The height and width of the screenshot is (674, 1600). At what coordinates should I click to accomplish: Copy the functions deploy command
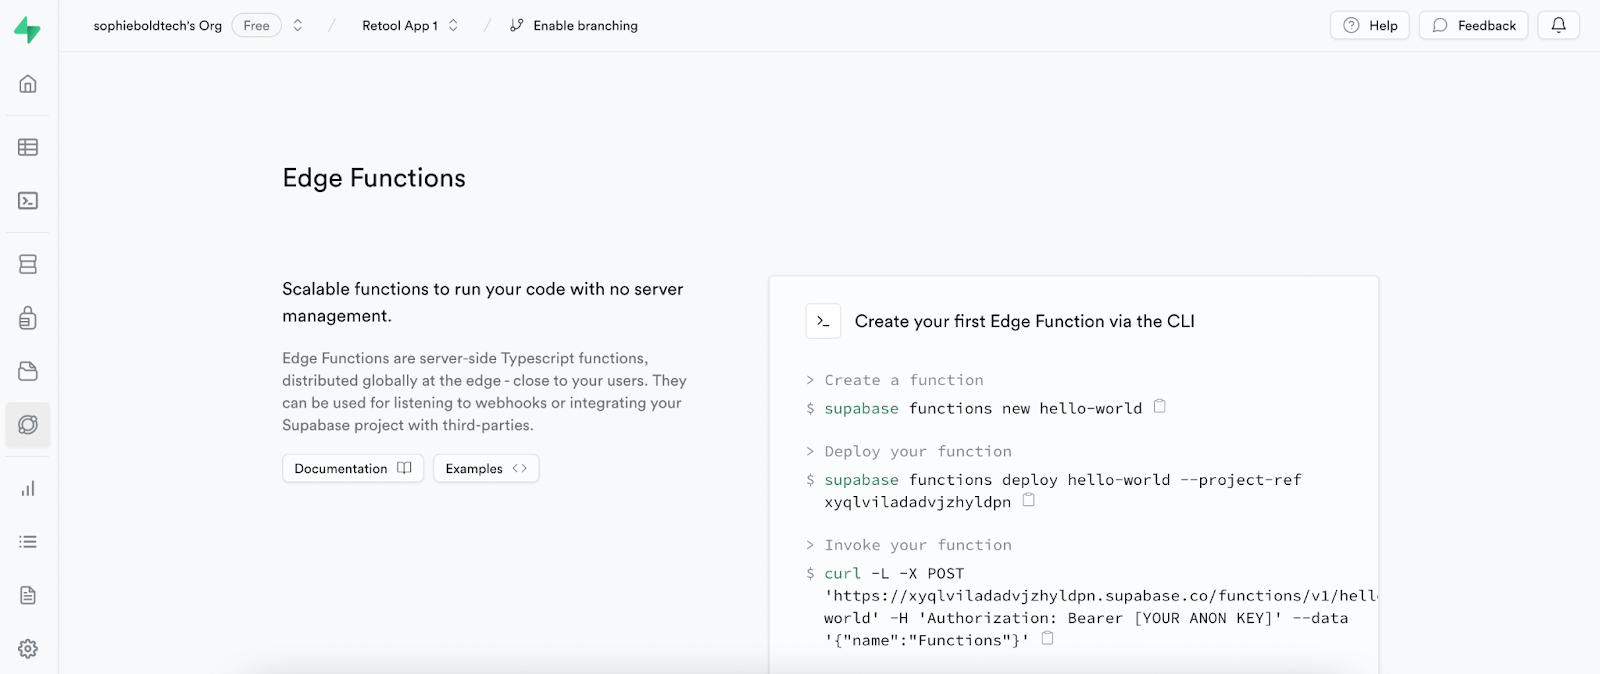(x=1028, y=500)
